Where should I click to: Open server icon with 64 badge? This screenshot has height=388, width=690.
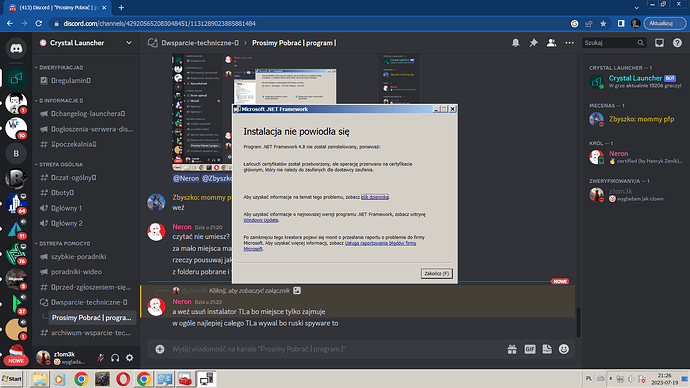pos(16,204)
